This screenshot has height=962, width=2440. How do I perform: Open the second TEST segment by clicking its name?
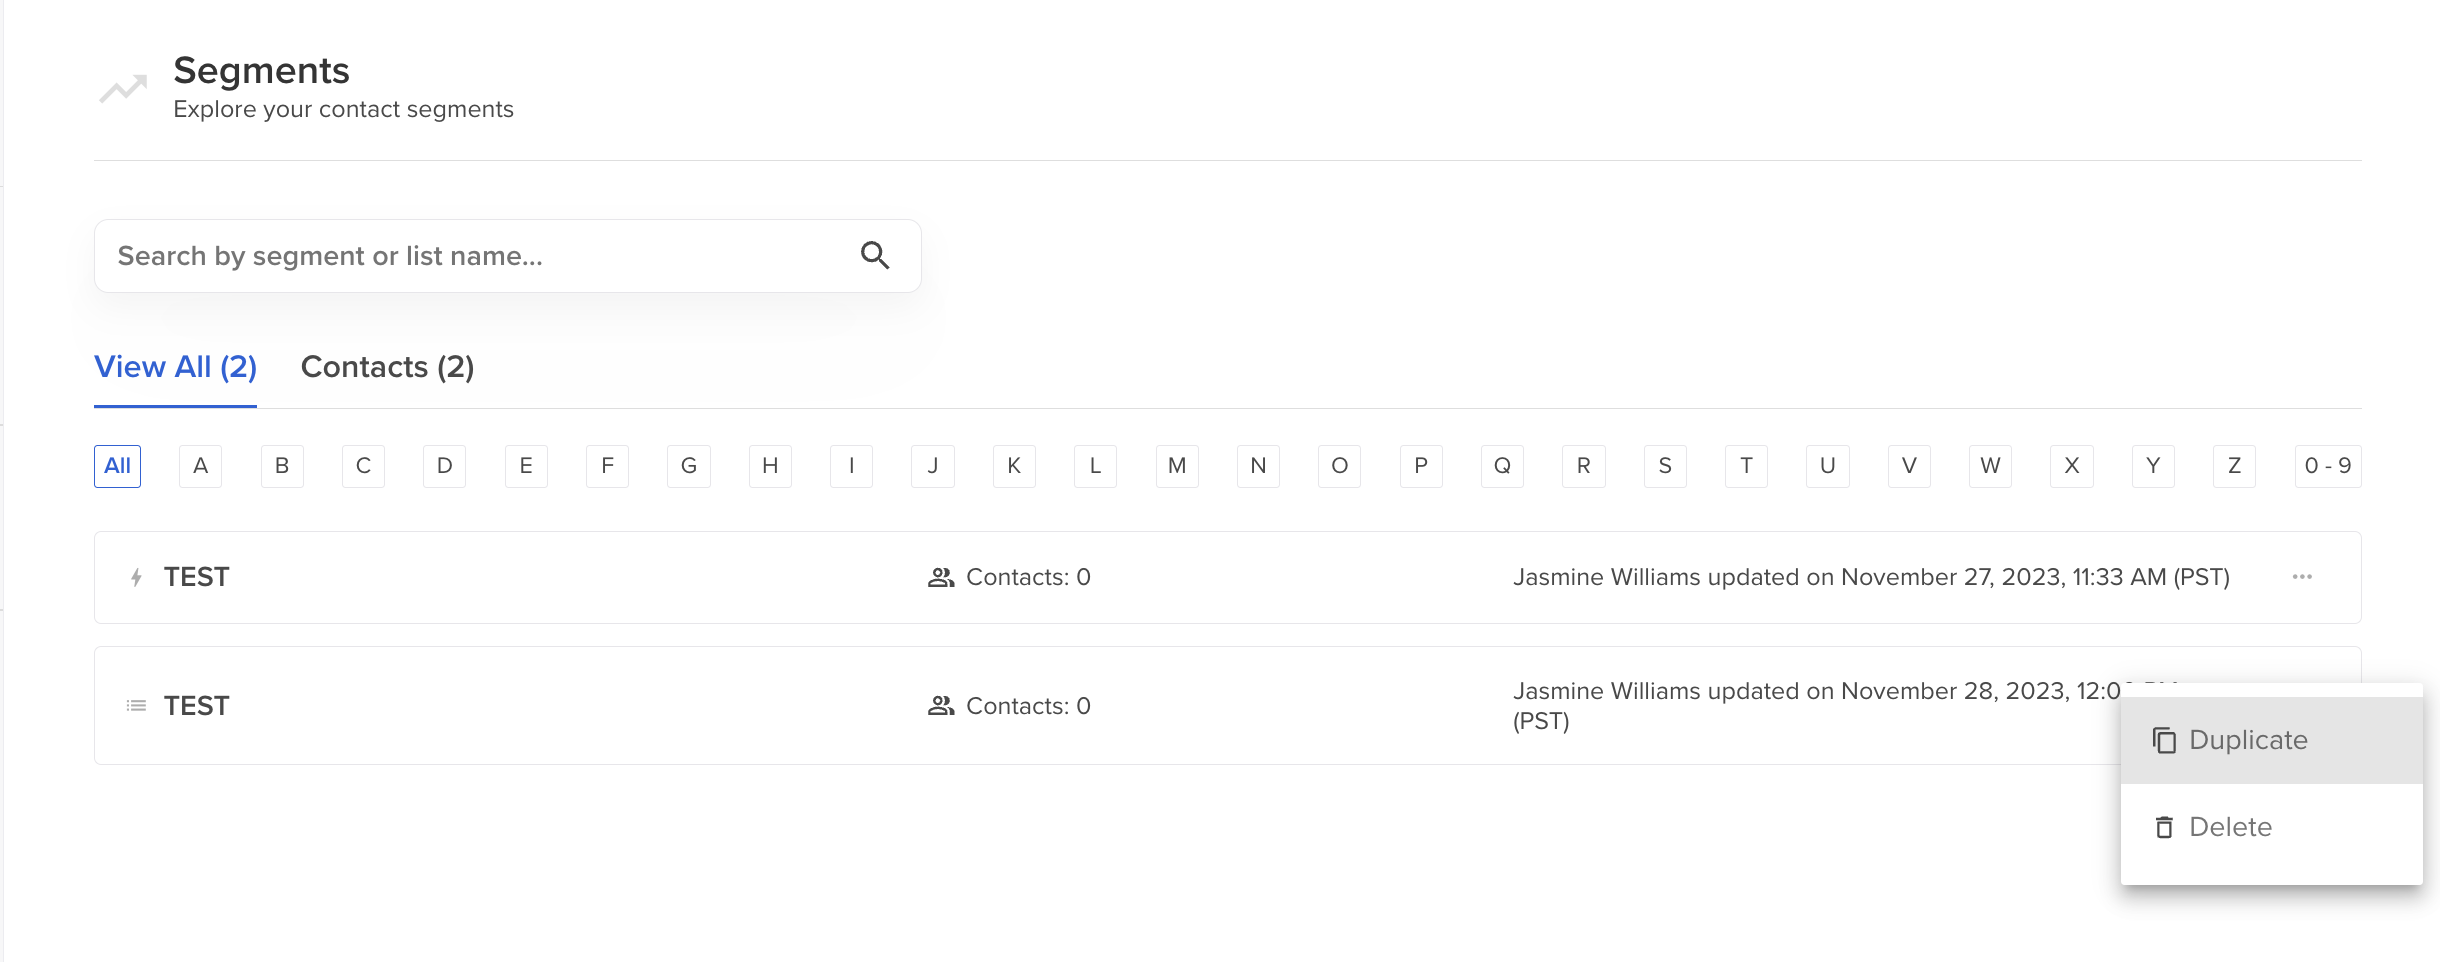[x=196, y=705]
